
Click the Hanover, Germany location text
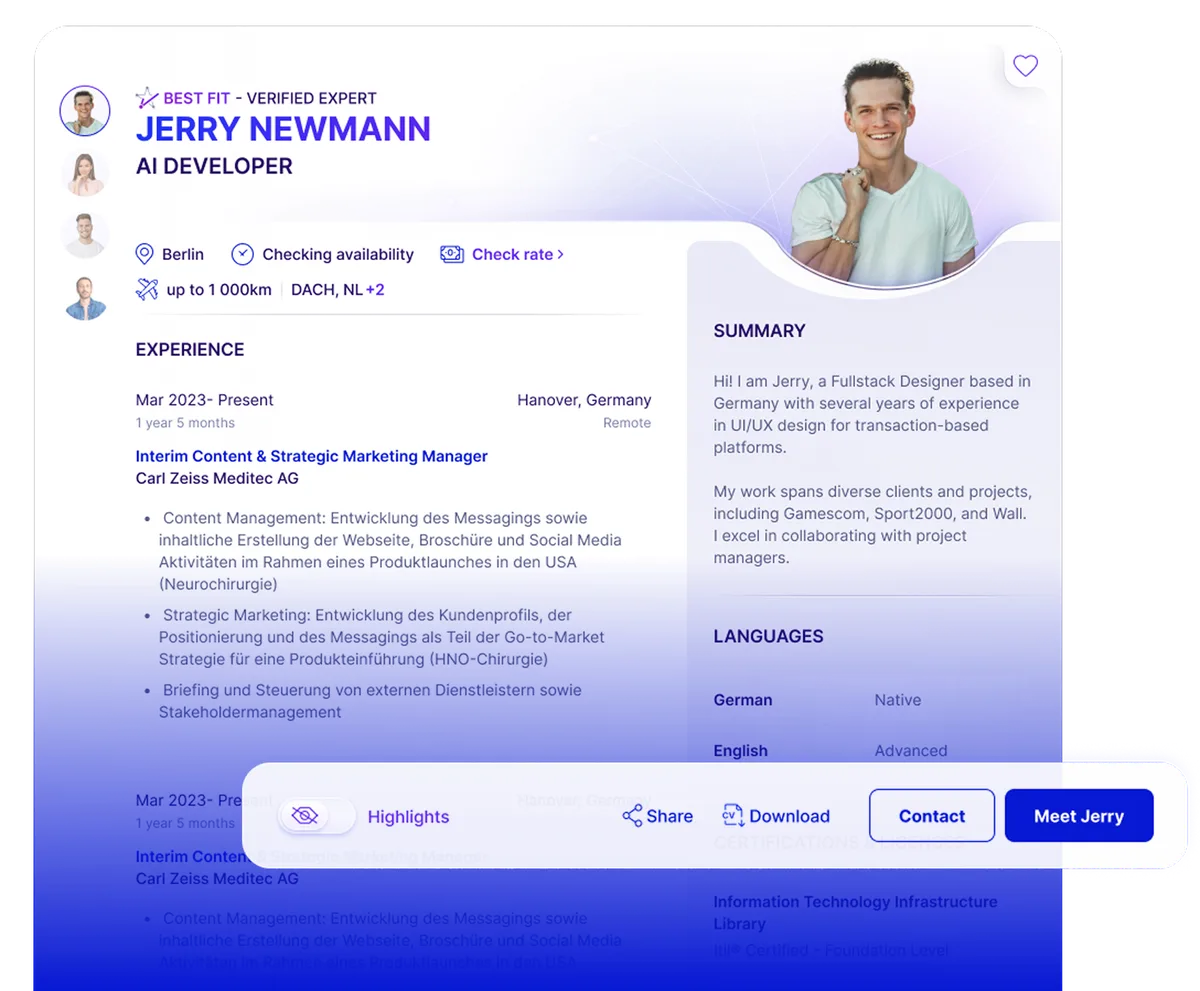[x=584, y=400]
